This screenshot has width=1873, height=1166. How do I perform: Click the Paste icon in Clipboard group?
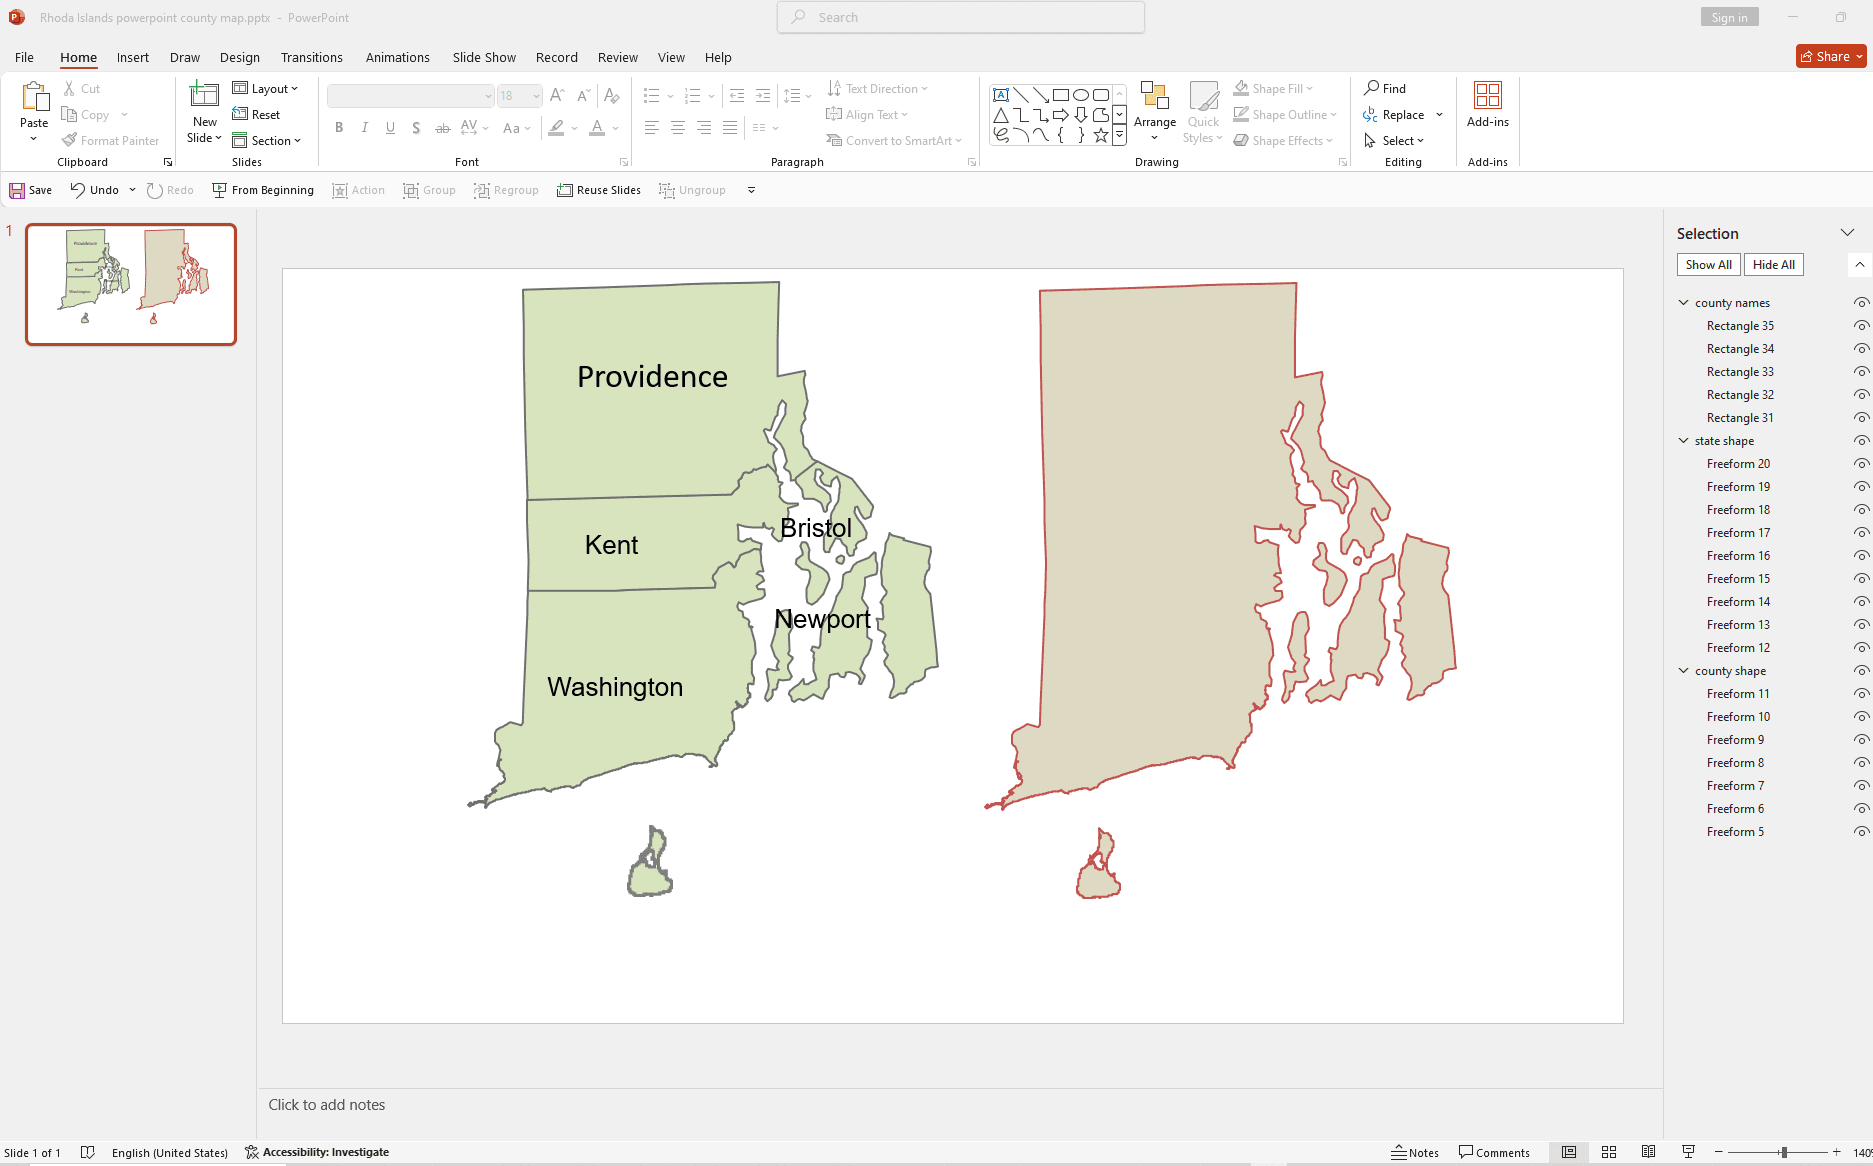[x=34, y=97]
